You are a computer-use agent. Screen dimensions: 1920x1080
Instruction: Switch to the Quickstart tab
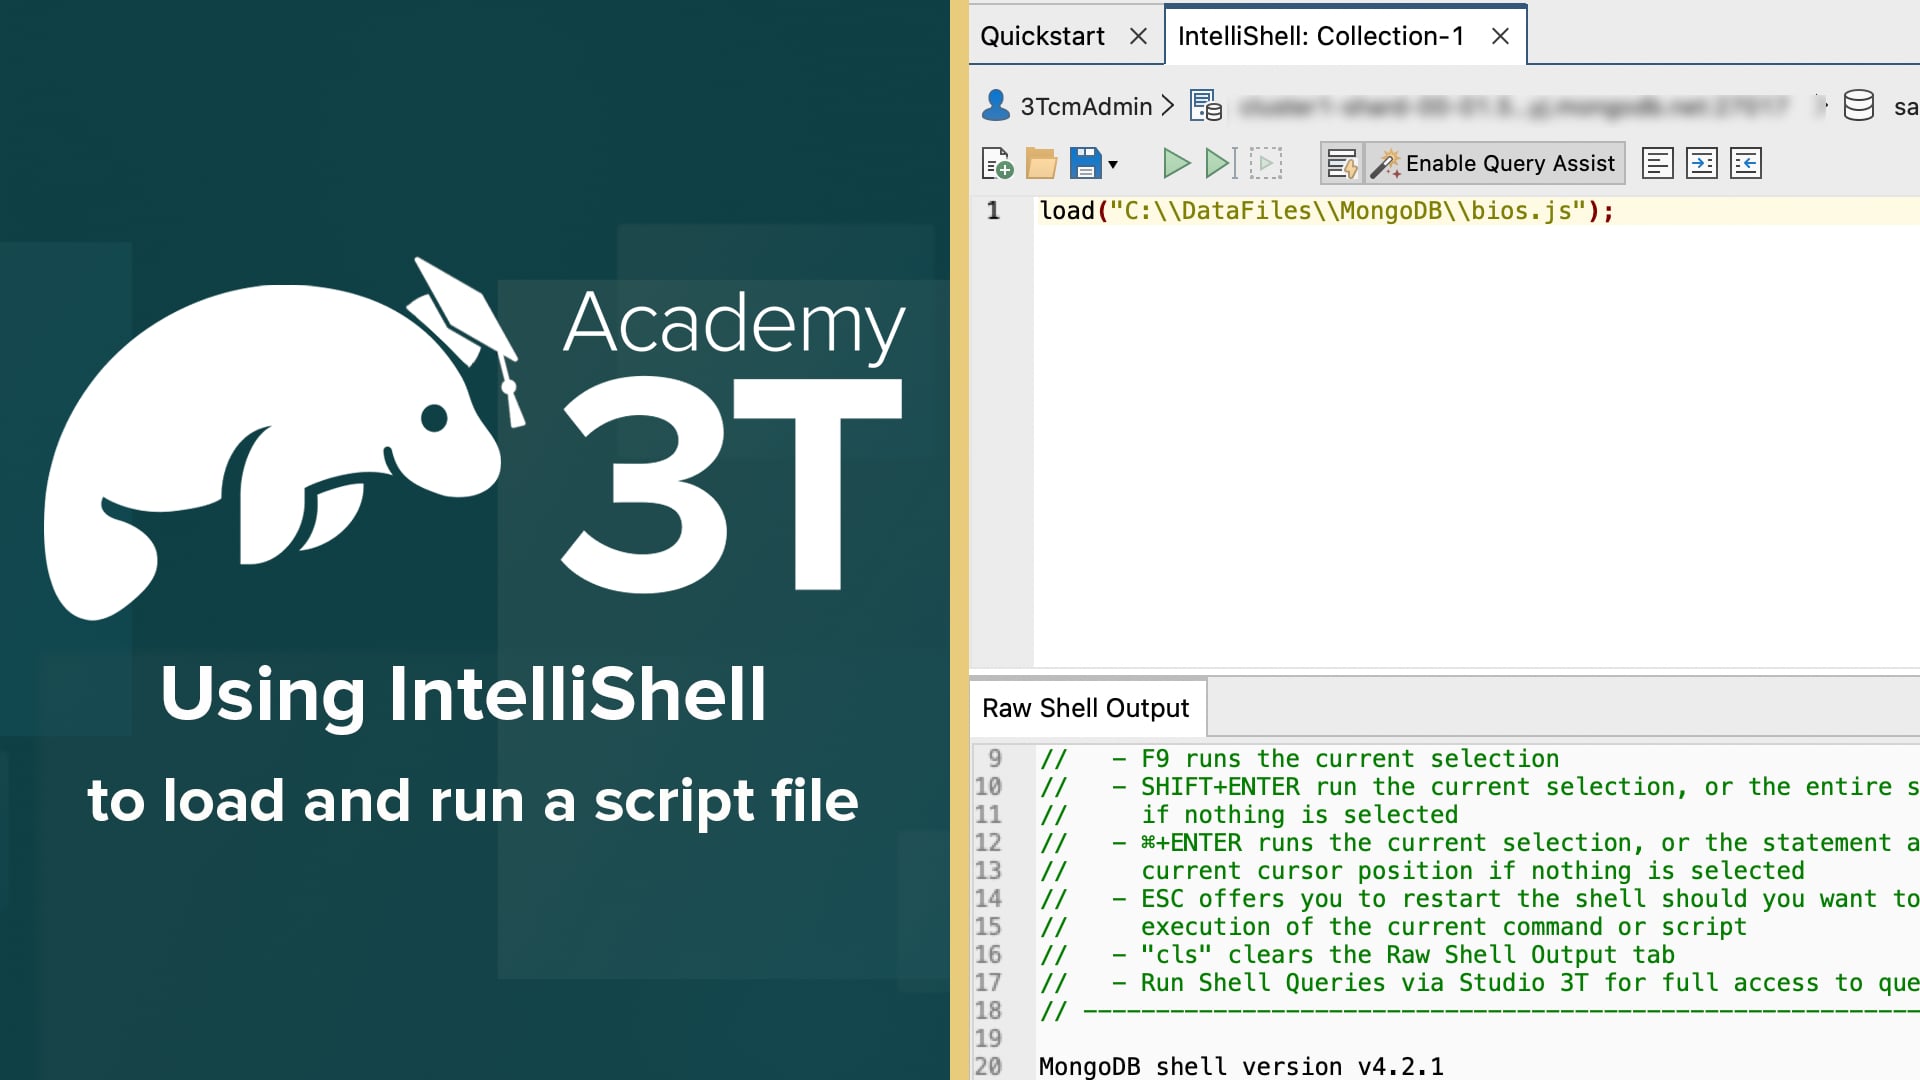[x=1042, y=36]
